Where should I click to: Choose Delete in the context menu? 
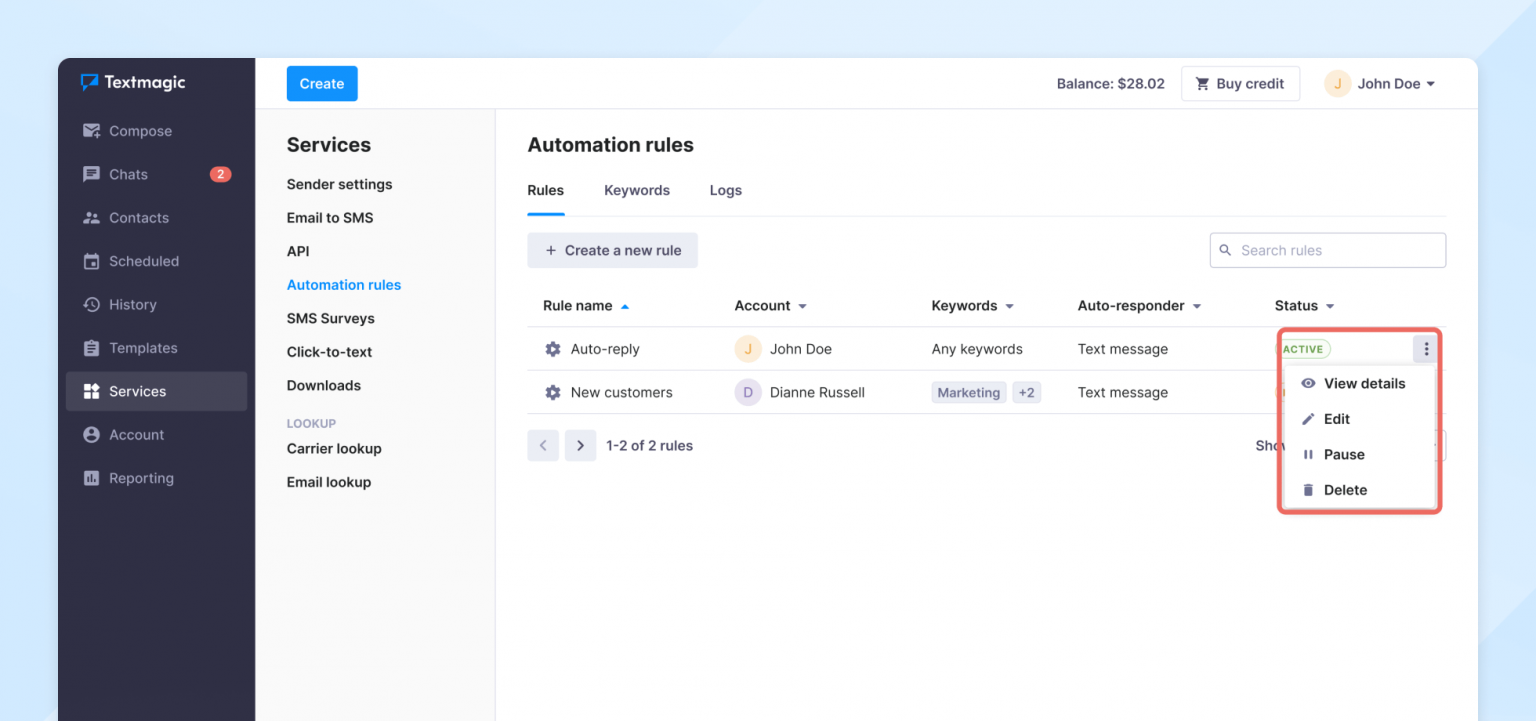(x=1346, y=490)
